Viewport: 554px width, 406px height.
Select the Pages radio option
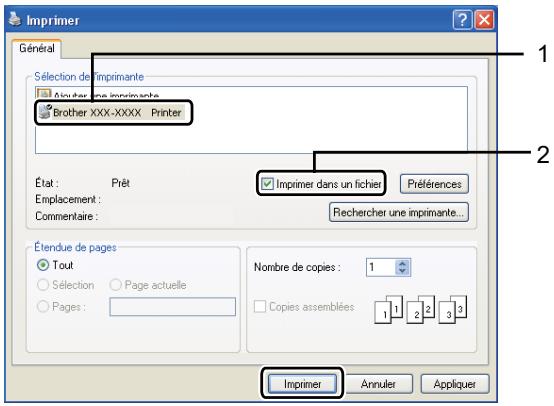pos(43,306)
